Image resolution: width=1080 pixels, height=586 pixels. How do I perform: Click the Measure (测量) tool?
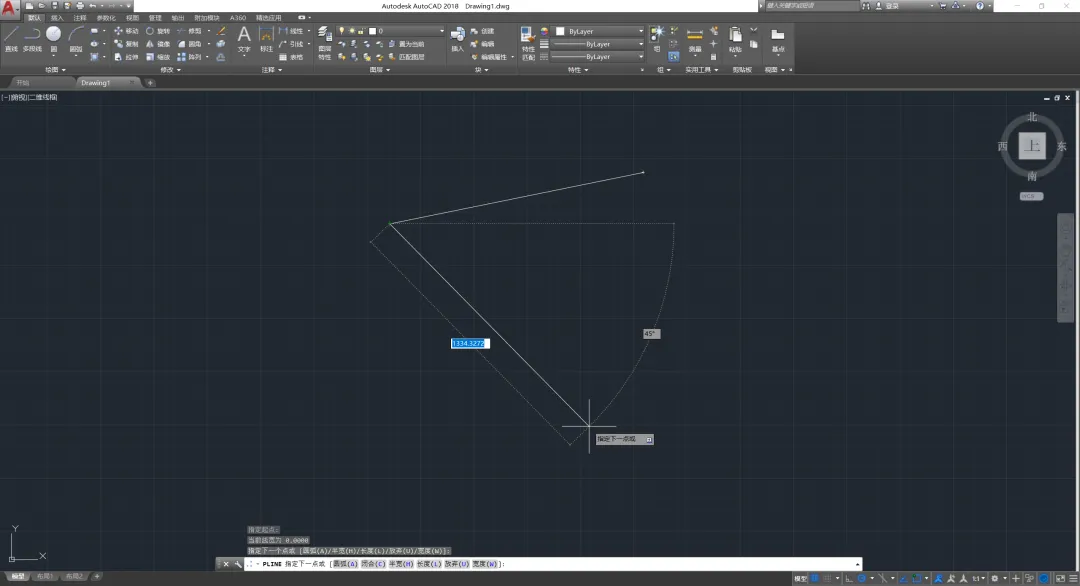point(695,39)
